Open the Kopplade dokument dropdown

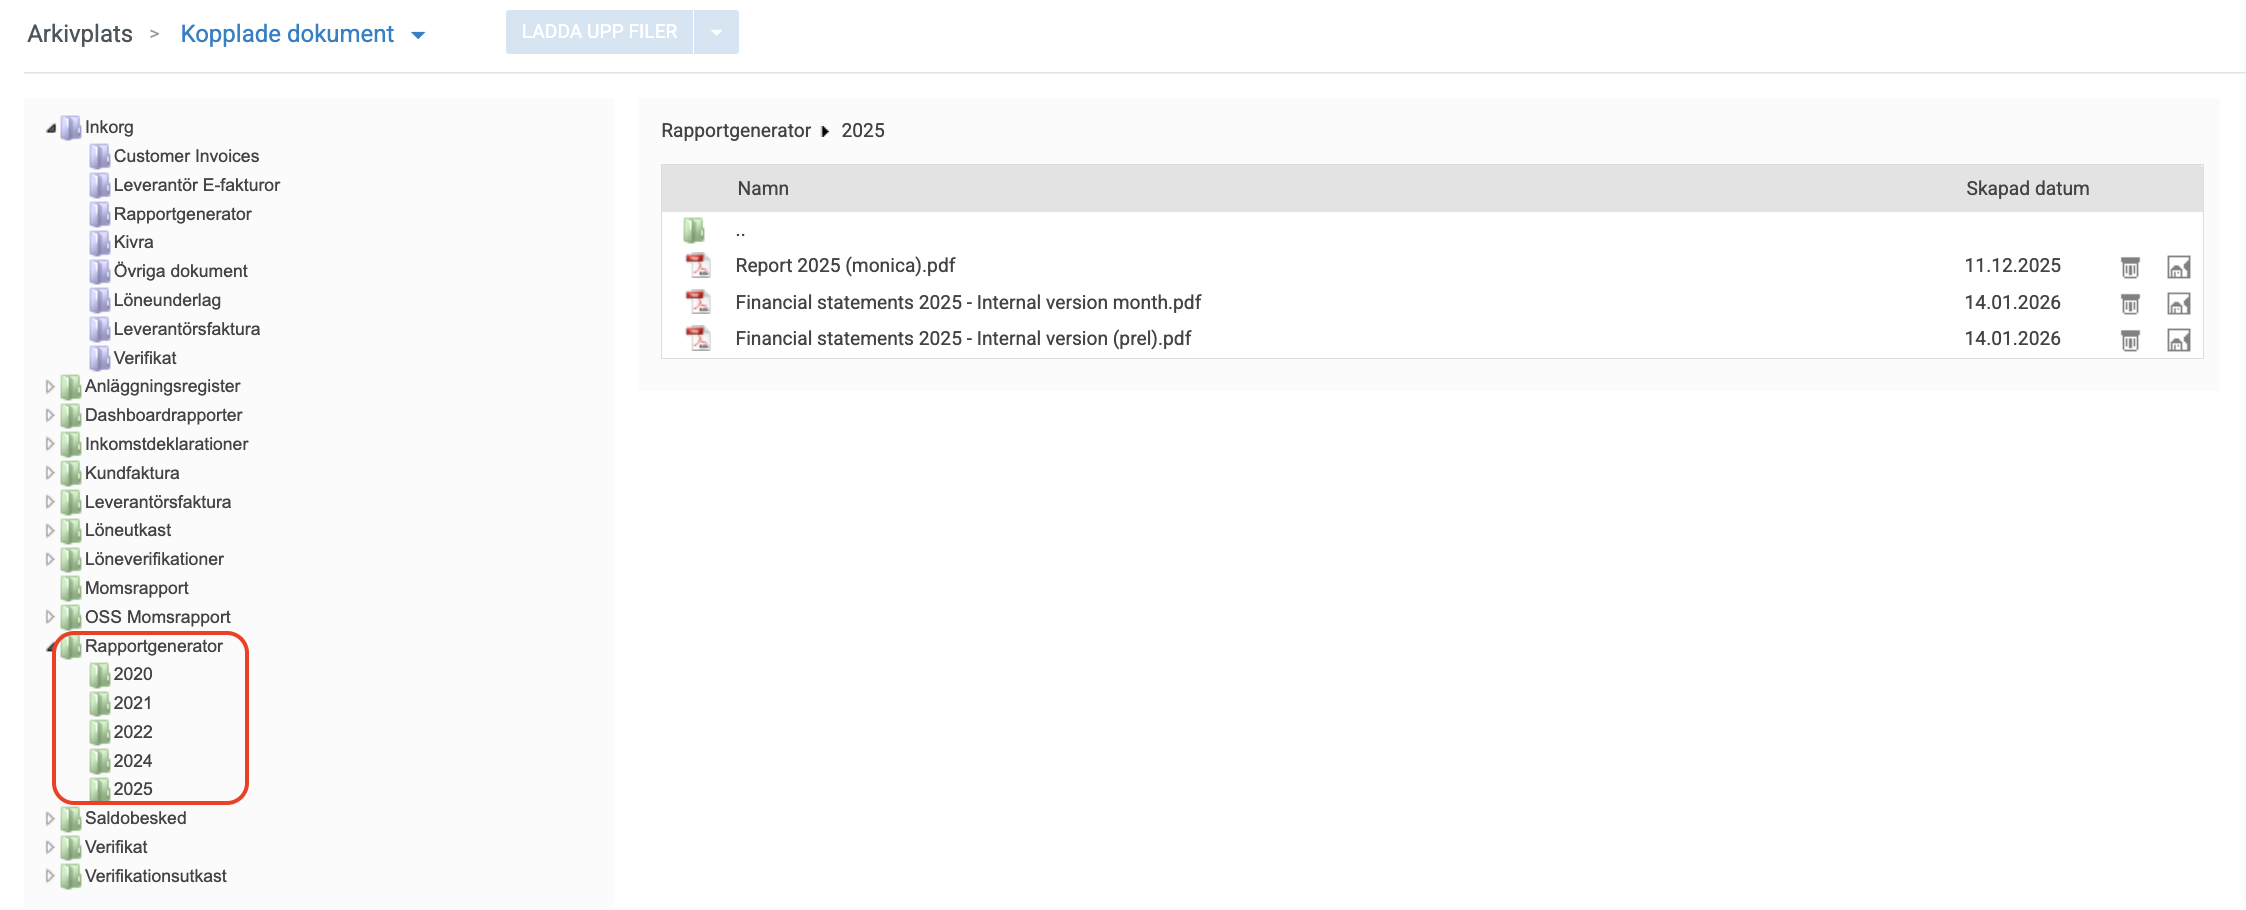pyautogui.click(x=418, y=35)
